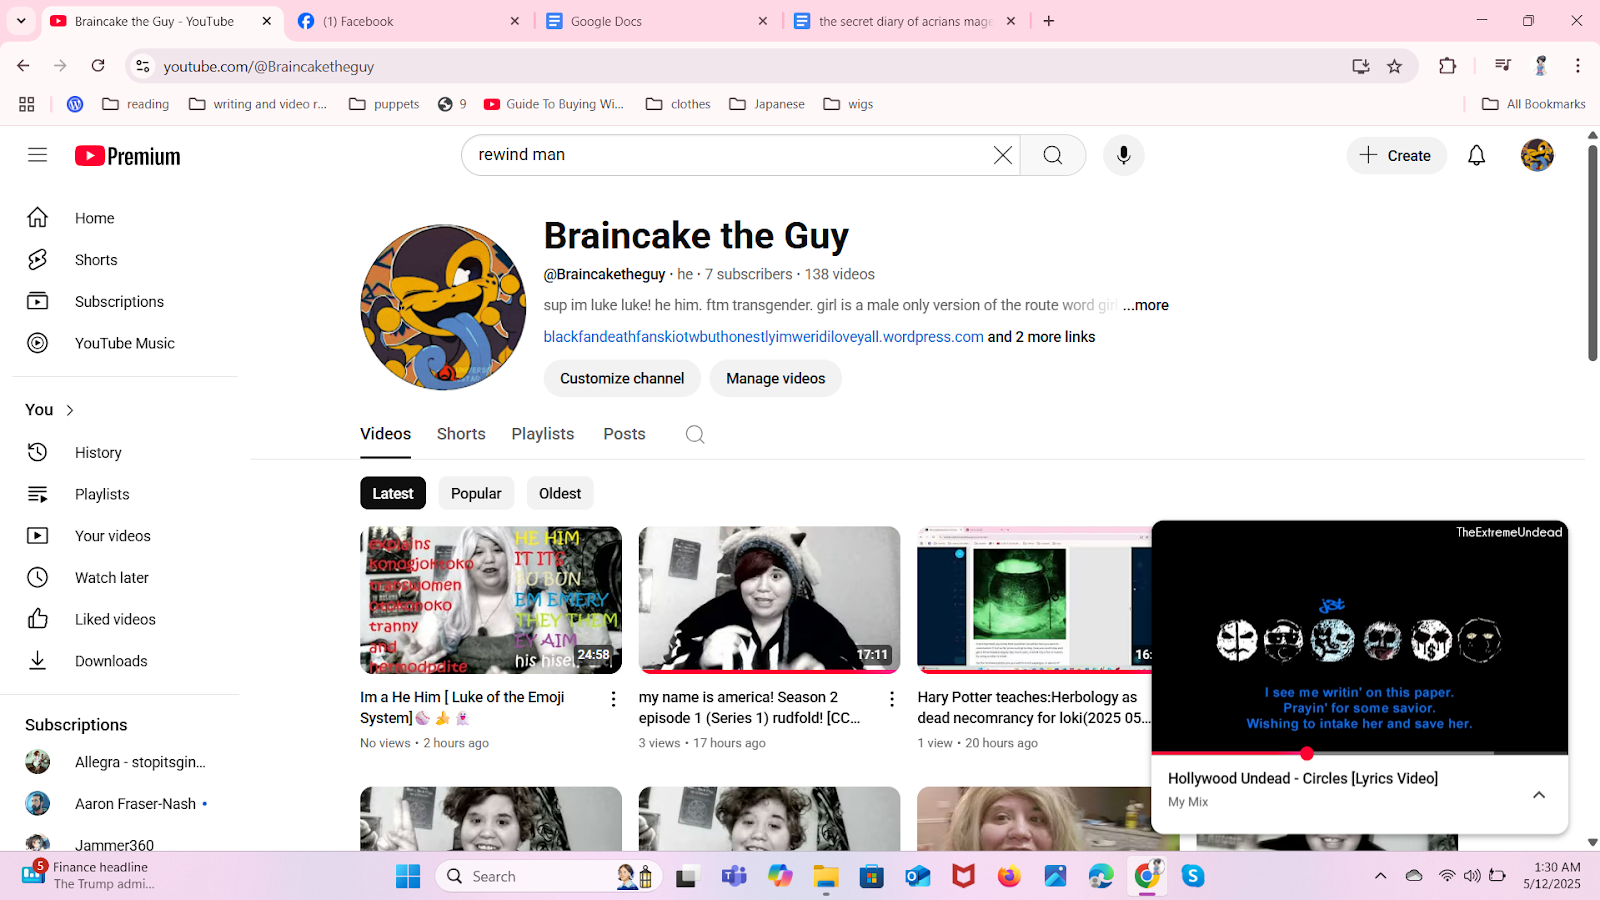Search within channel using magnifier icon
The width and height of the screenshot is (1600, 900).
point(695,434)
